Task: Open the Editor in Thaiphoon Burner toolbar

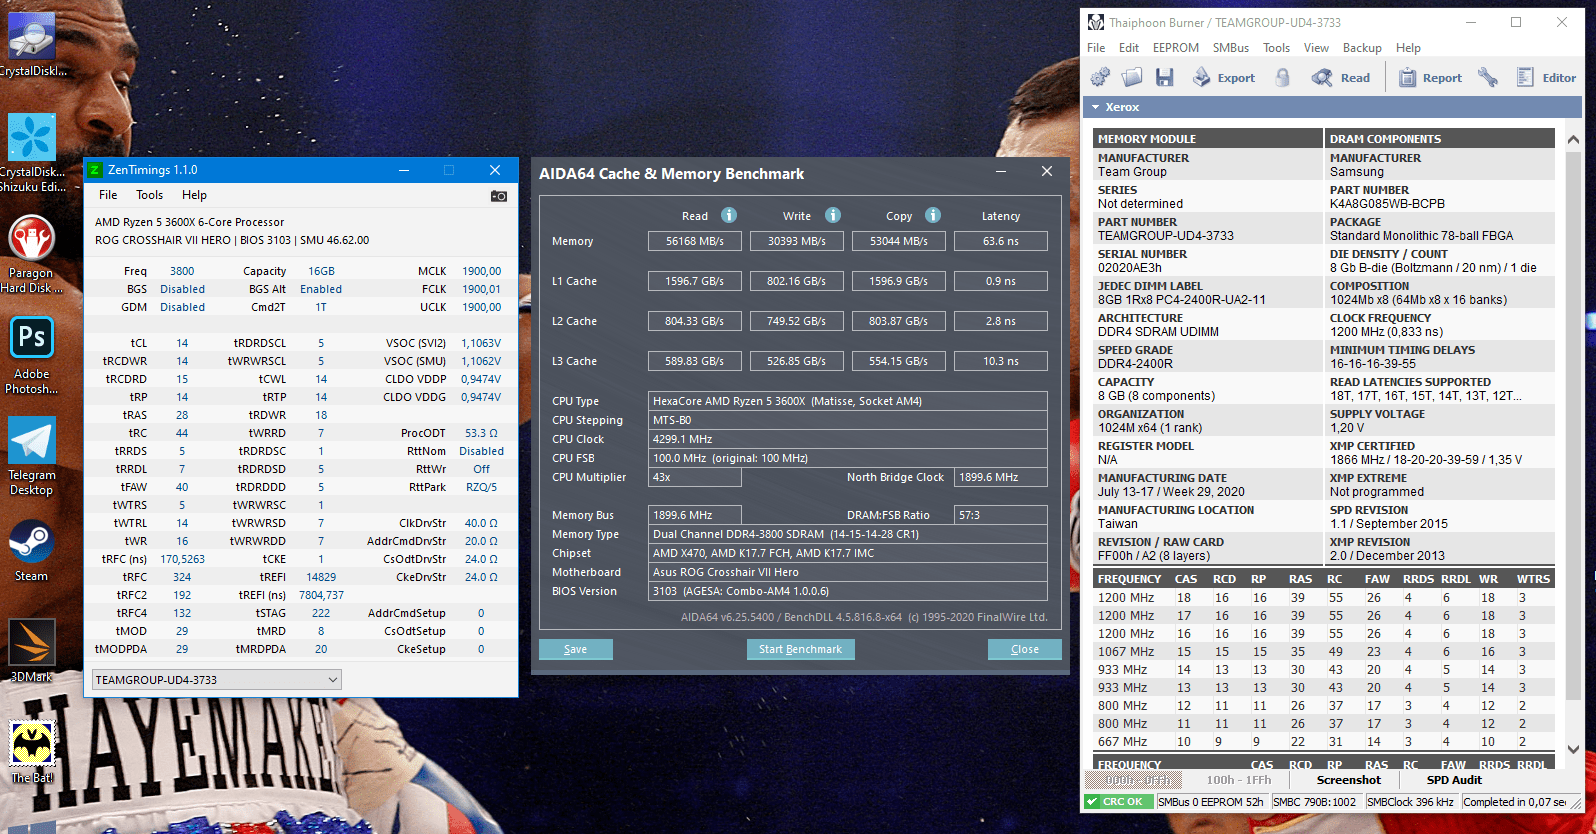Action: click(1546, 77)
